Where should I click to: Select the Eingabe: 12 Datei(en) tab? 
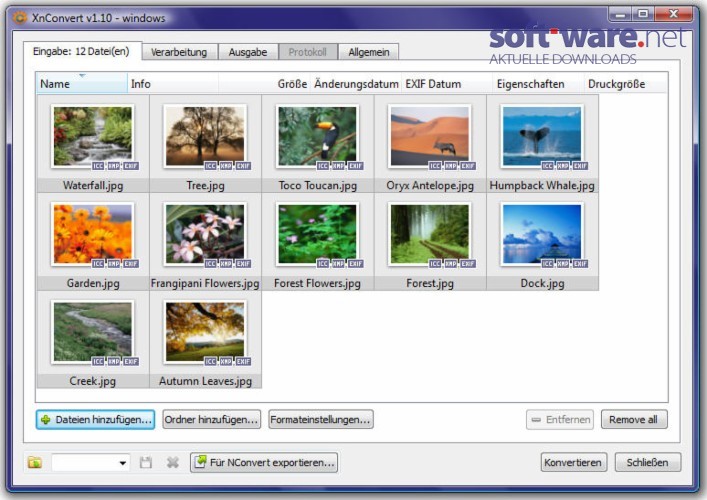[82, 51]
